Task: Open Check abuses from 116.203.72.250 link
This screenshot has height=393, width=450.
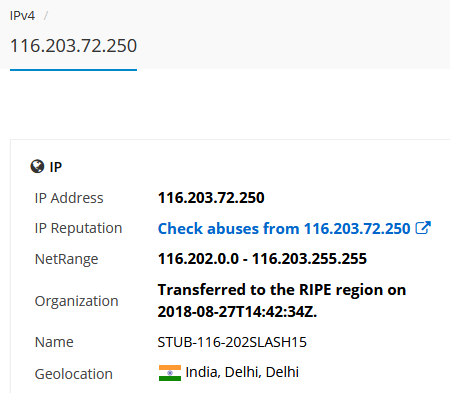Action: (x=284, y=229)
